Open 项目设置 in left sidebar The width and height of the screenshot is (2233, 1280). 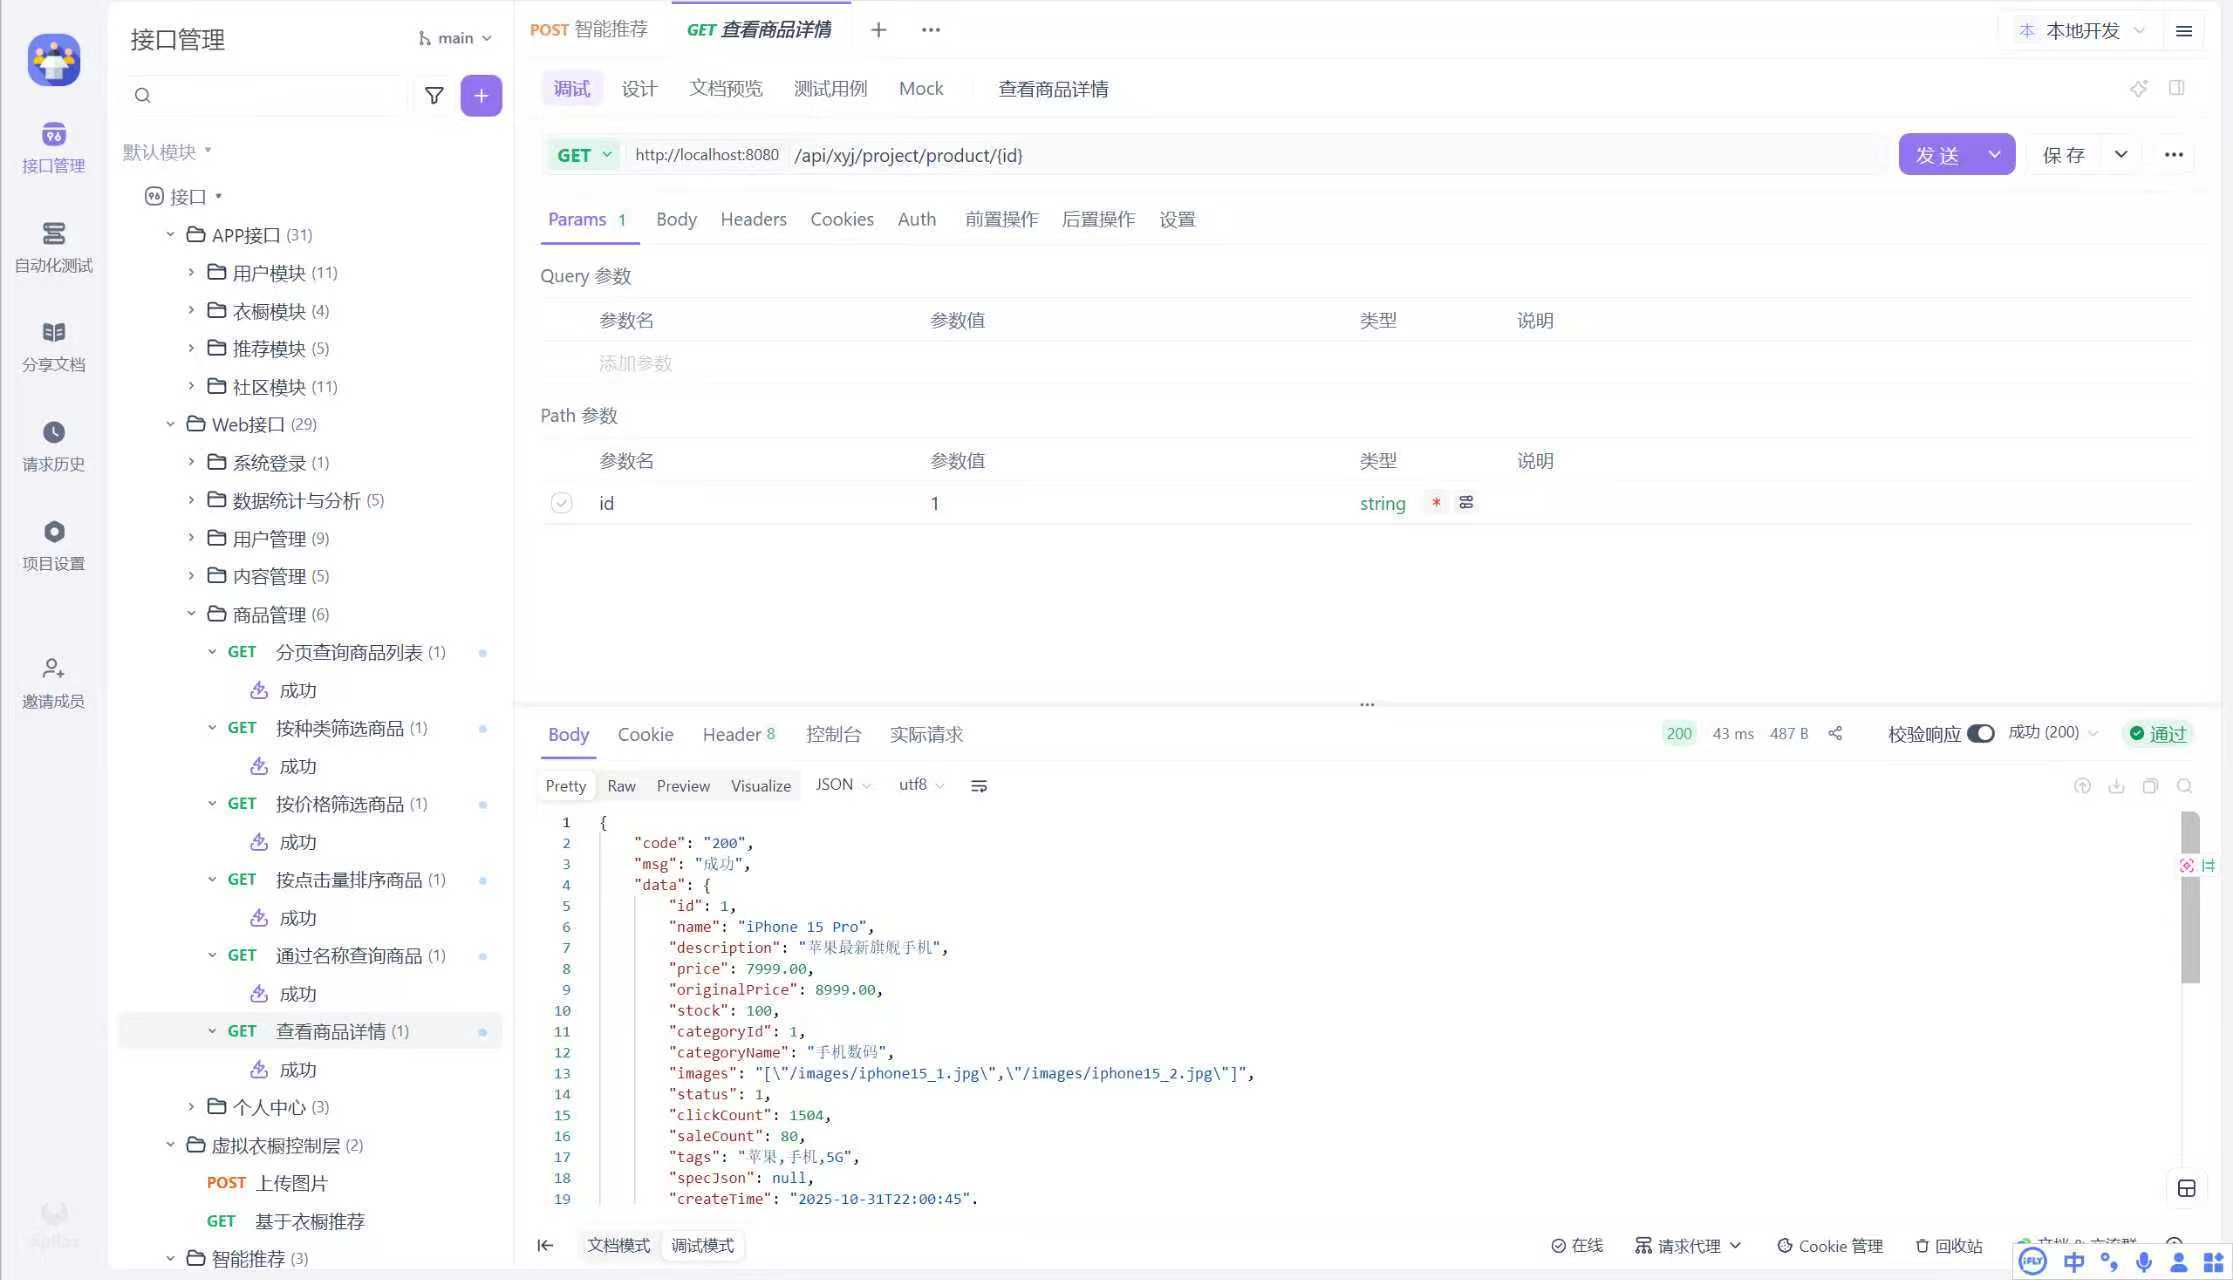point(53,544)
